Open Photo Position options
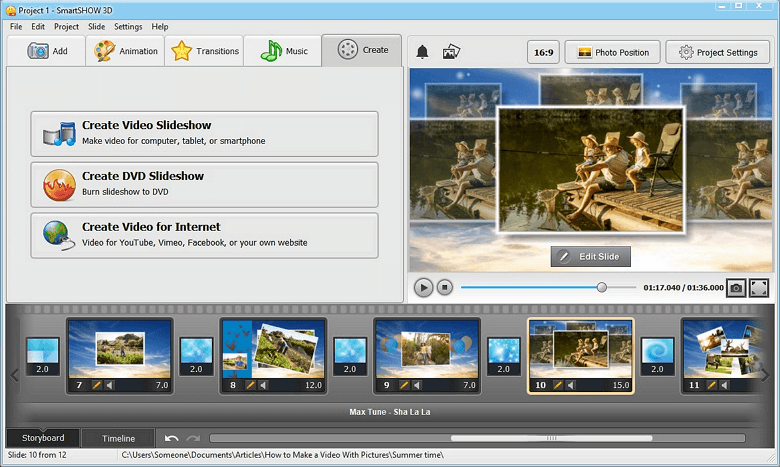This screenshot has height=467, width=780. (x=612, y=52)
